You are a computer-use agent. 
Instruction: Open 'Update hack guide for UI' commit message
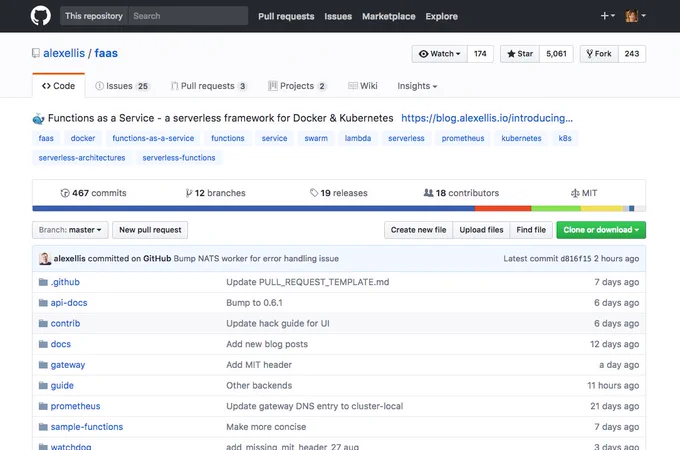tap(278, 323)
